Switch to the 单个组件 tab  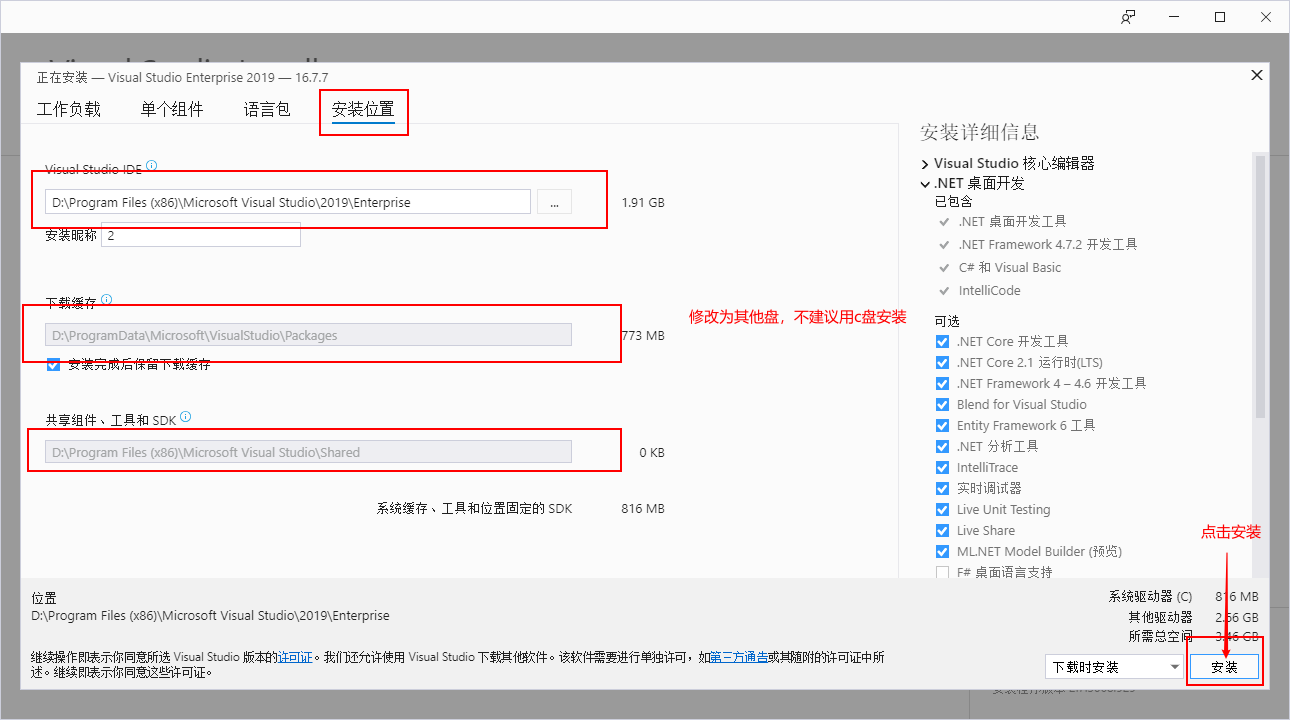tap(171, 109)
